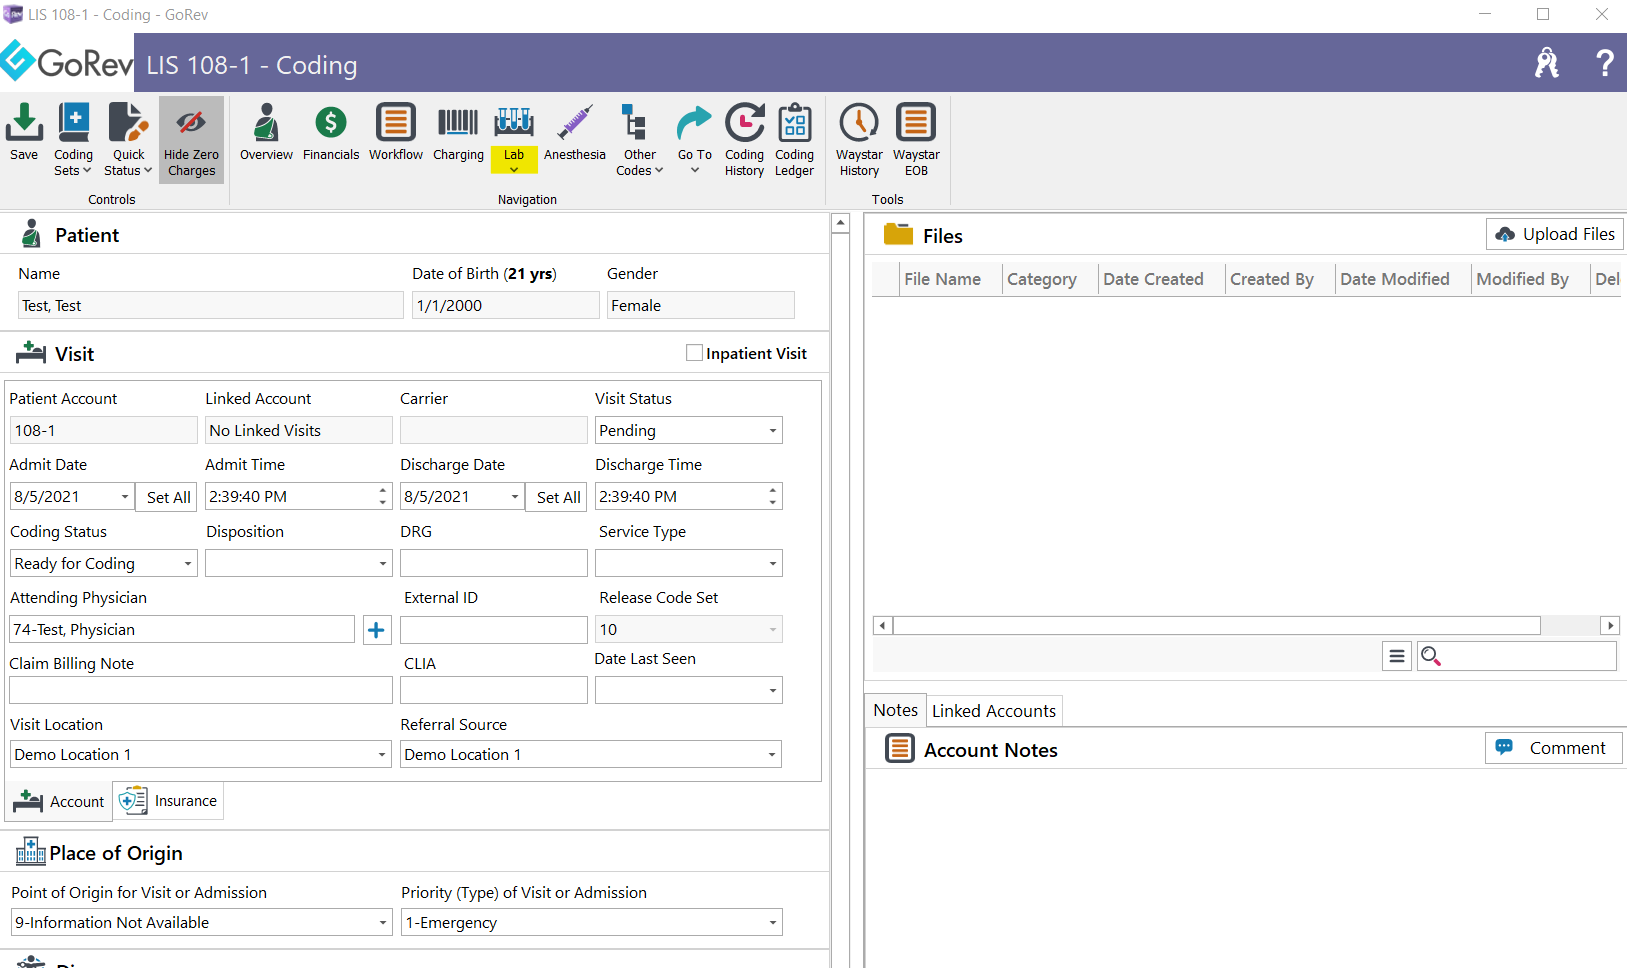1627x968 pixels.
Task: Click the DRG input field
Action: point(493,564)
